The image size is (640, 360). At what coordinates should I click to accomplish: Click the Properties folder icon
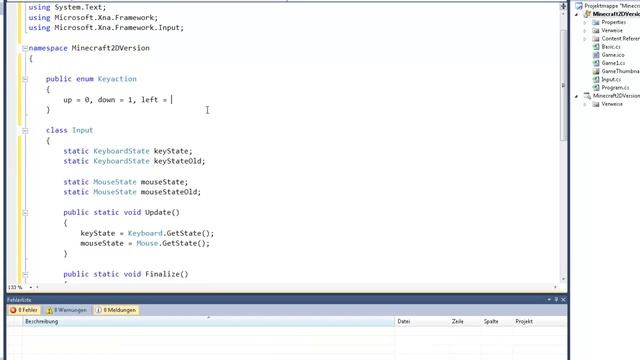click(596, 22)
